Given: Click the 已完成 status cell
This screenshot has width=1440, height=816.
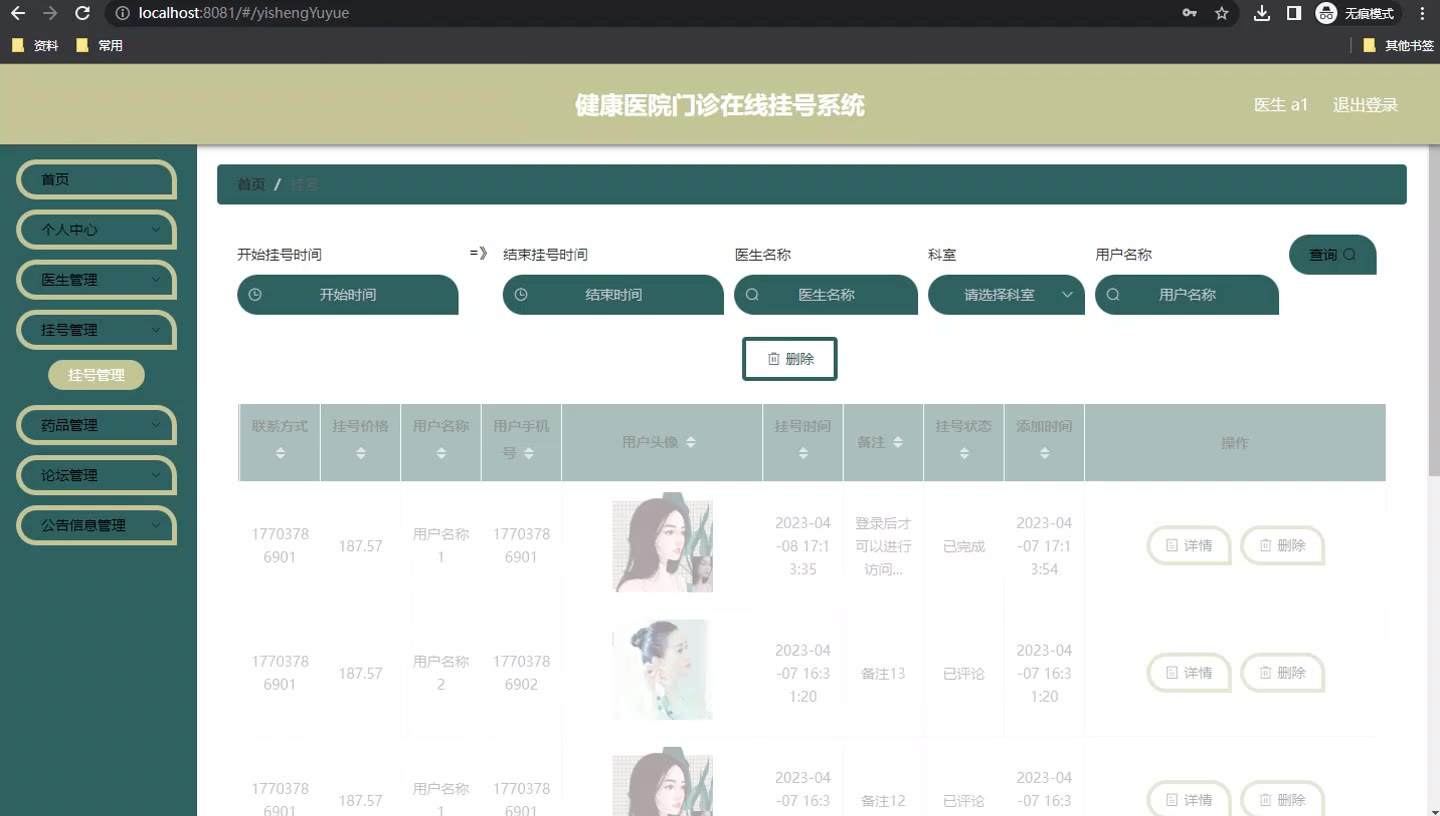Looking at the screenshot, I should coord(964,546).
